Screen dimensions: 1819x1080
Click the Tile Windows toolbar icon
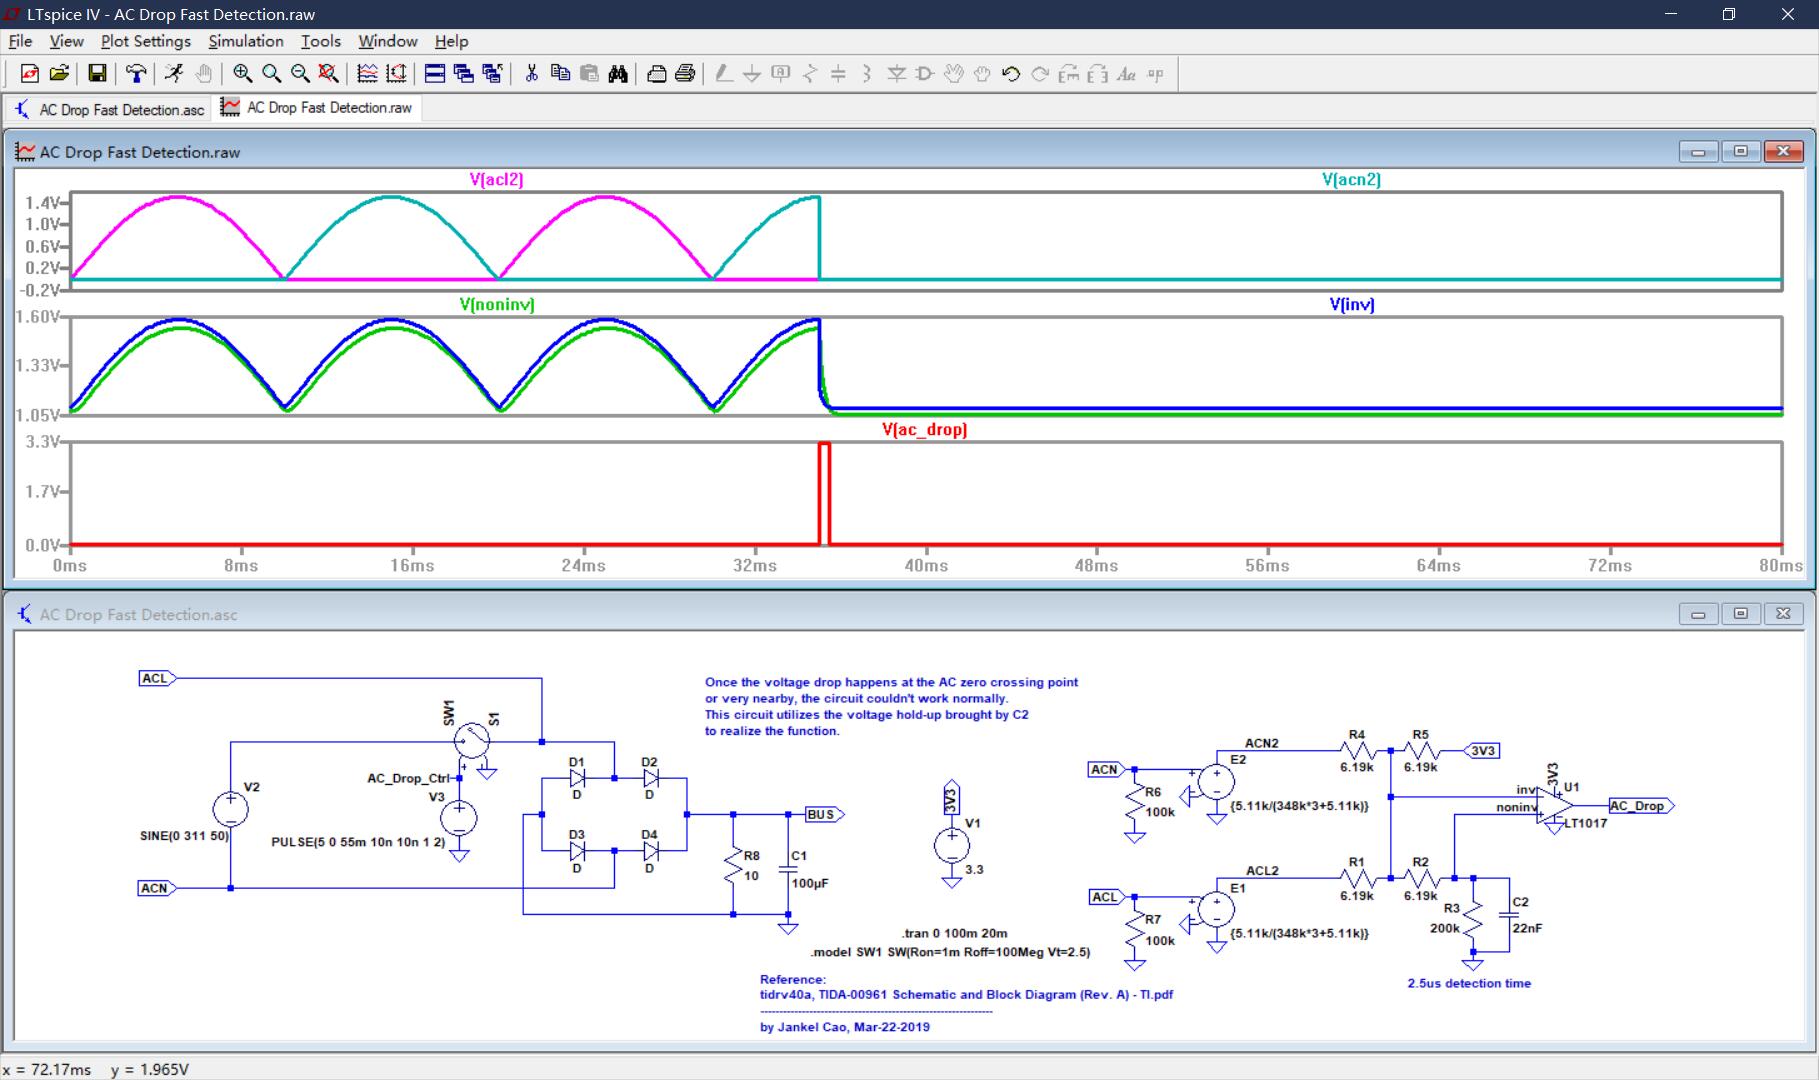[435, 73]
